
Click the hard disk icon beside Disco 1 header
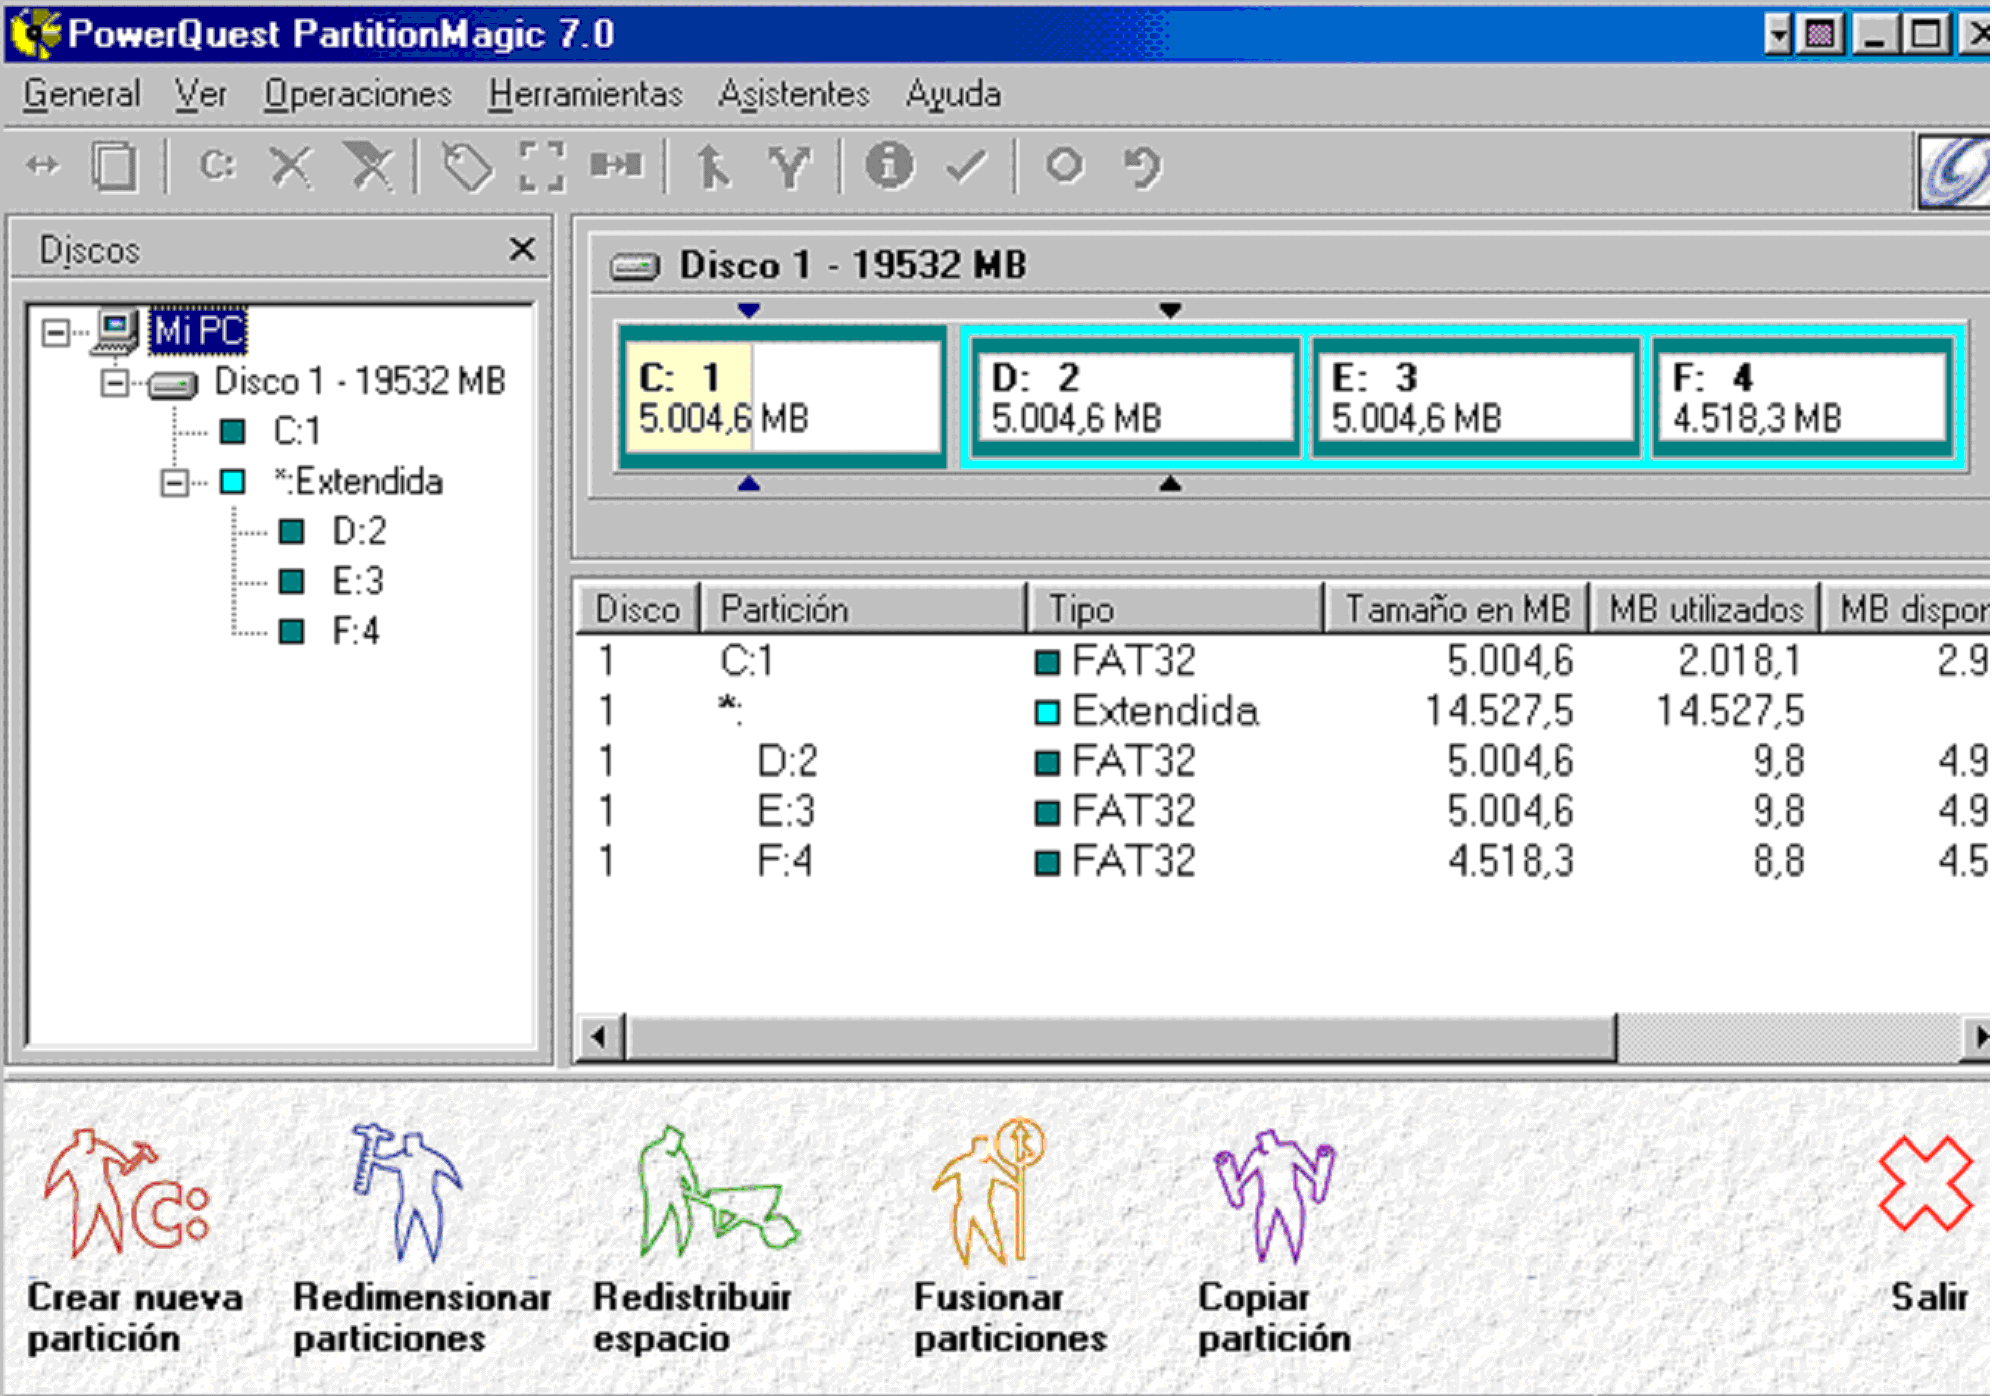(x=635, y=266)
